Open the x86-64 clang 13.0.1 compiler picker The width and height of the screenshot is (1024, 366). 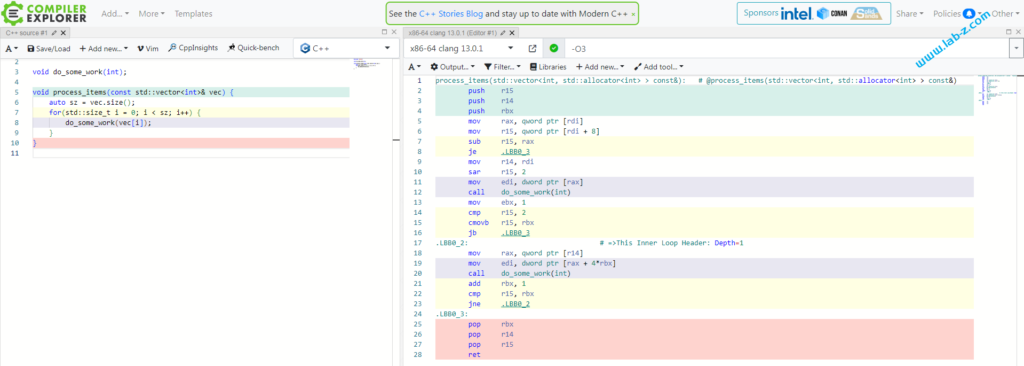click(x=463, y=48)
